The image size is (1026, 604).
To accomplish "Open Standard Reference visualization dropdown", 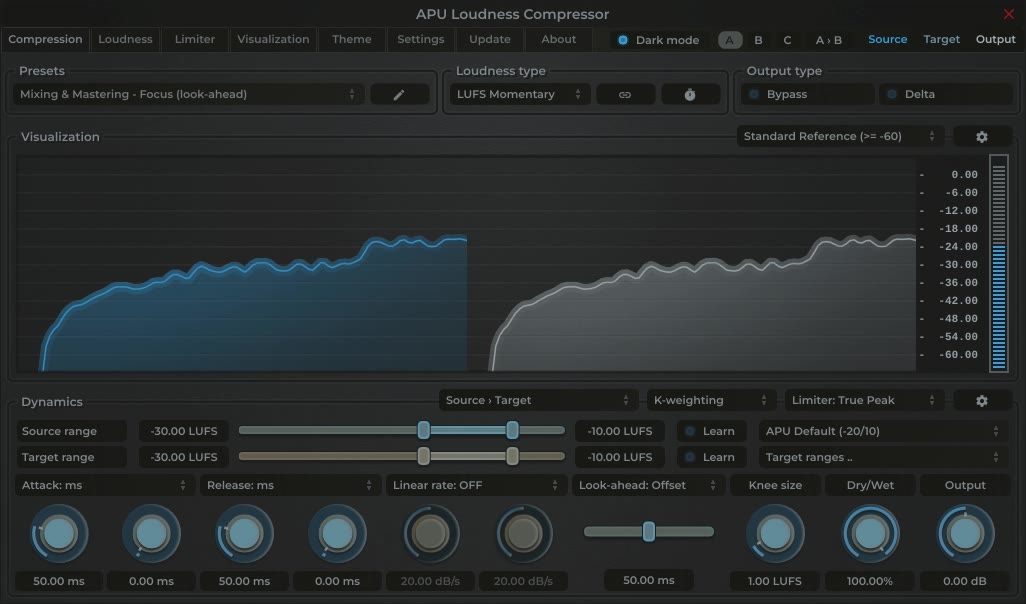I will click(840, 136).
